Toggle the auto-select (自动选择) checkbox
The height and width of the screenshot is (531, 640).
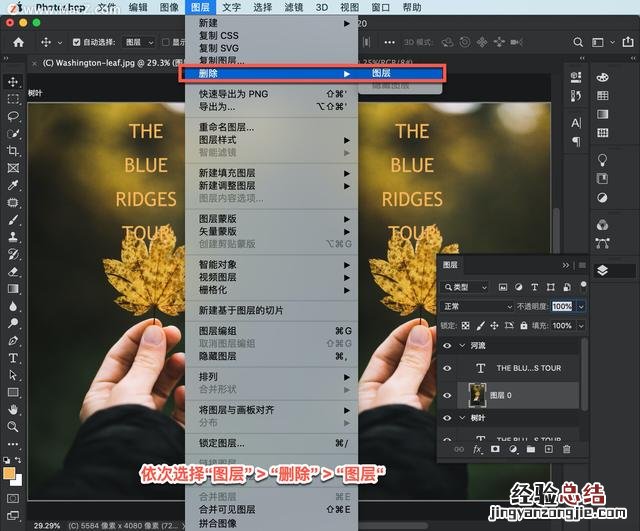tap(76, 43)
